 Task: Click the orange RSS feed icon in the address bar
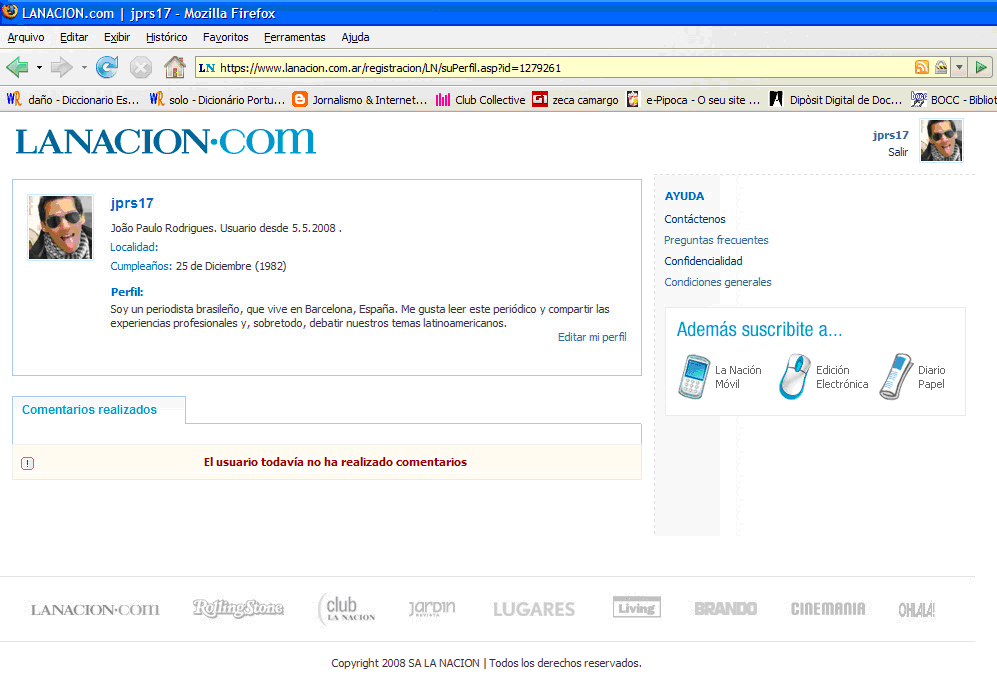point(921,67)
